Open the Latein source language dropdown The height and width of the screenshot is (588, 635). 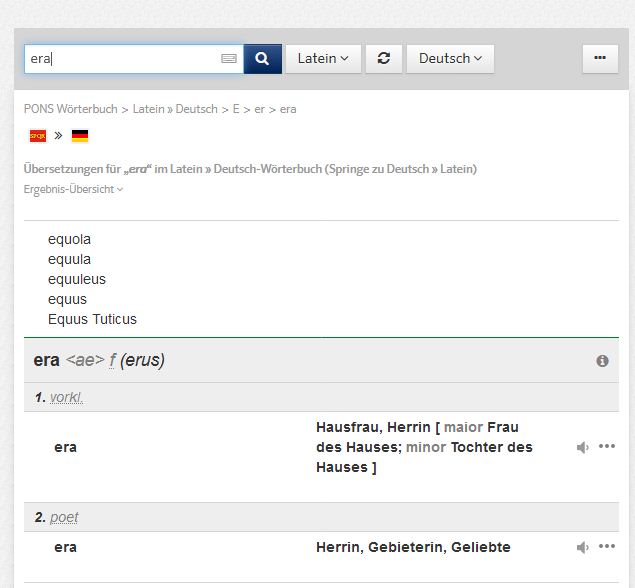(x=323, y=59)
